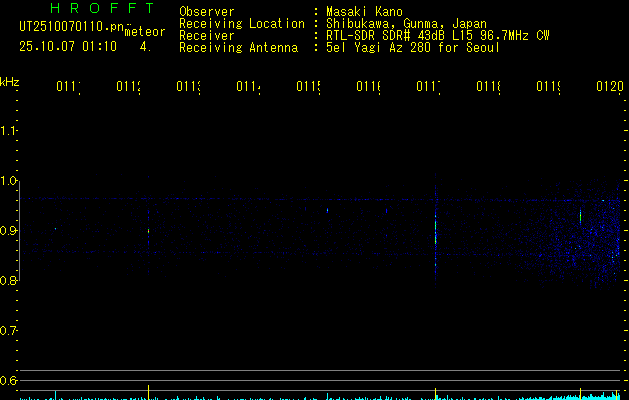Click the 1.0 kHz frequency label
This screenshot has width=629, height=400.
[x=9, y=181]
